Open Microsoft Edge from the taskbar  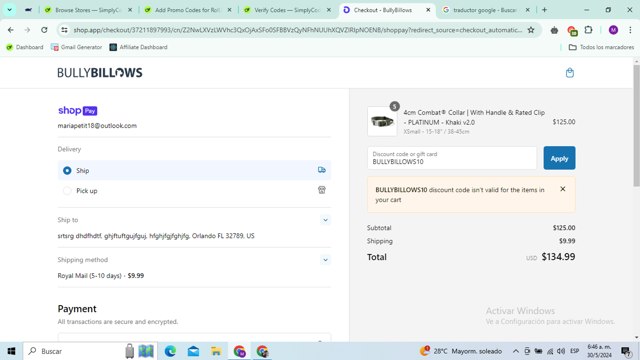pyautogui.click(x=170, y=351)
